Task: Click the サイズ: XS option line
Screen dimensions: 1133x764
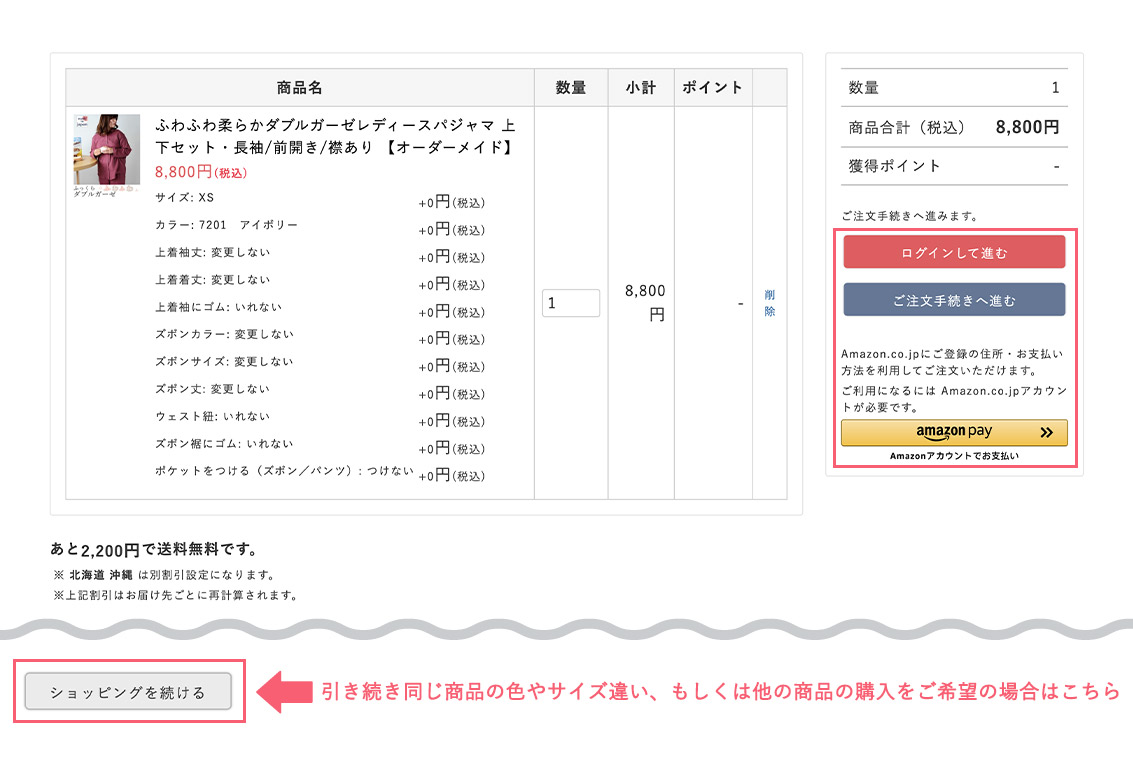Action: tap(185, 198)
